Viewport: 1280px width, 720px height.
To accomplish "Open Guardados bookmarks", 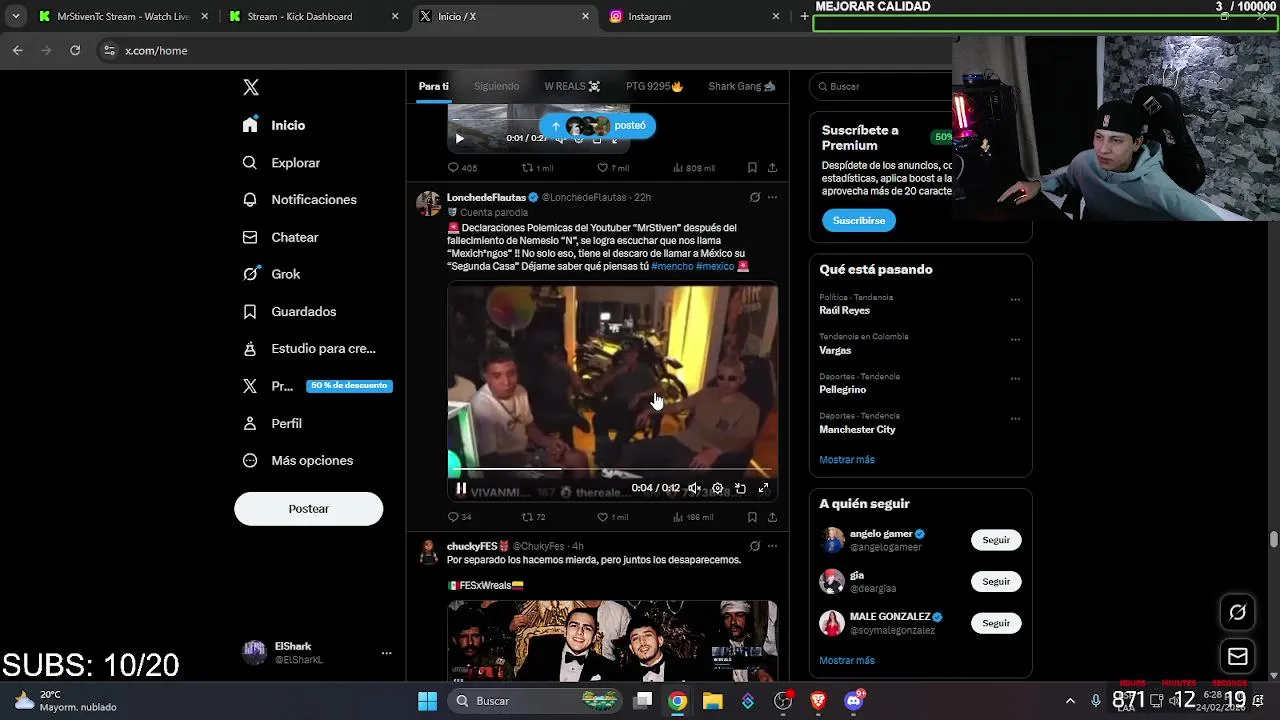I will point(289,311).
